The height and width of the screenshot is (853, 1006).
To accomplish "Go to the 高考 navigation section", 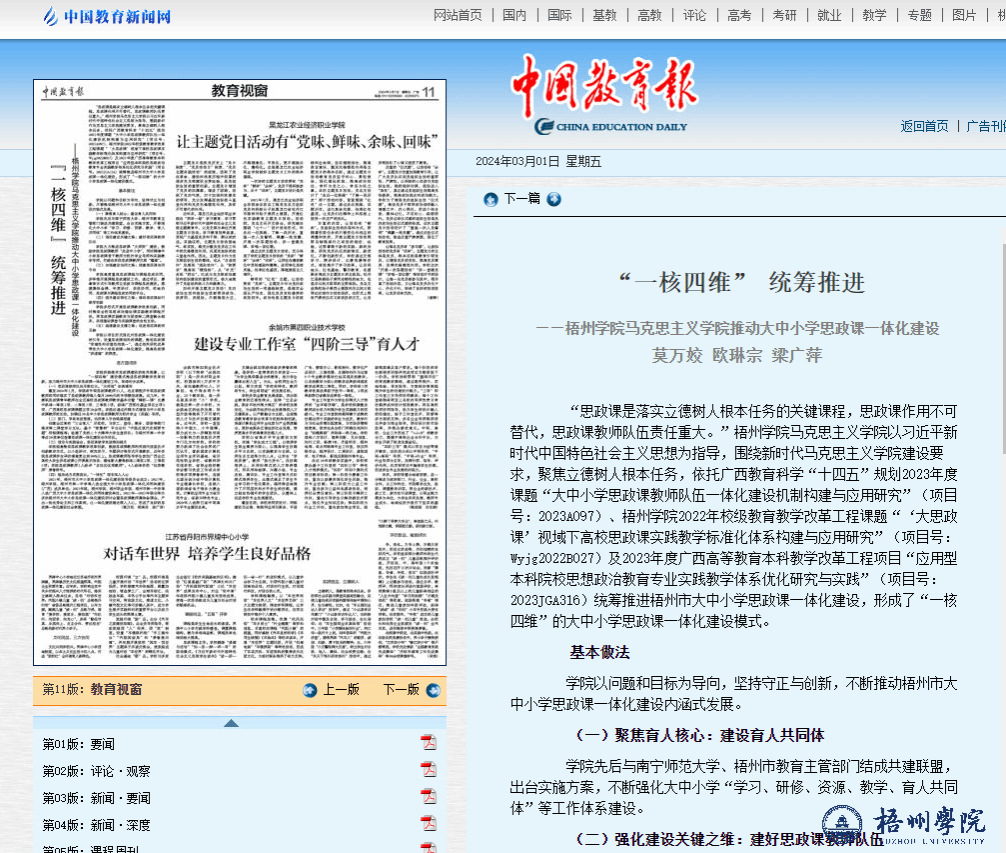I will pos(739,15).
